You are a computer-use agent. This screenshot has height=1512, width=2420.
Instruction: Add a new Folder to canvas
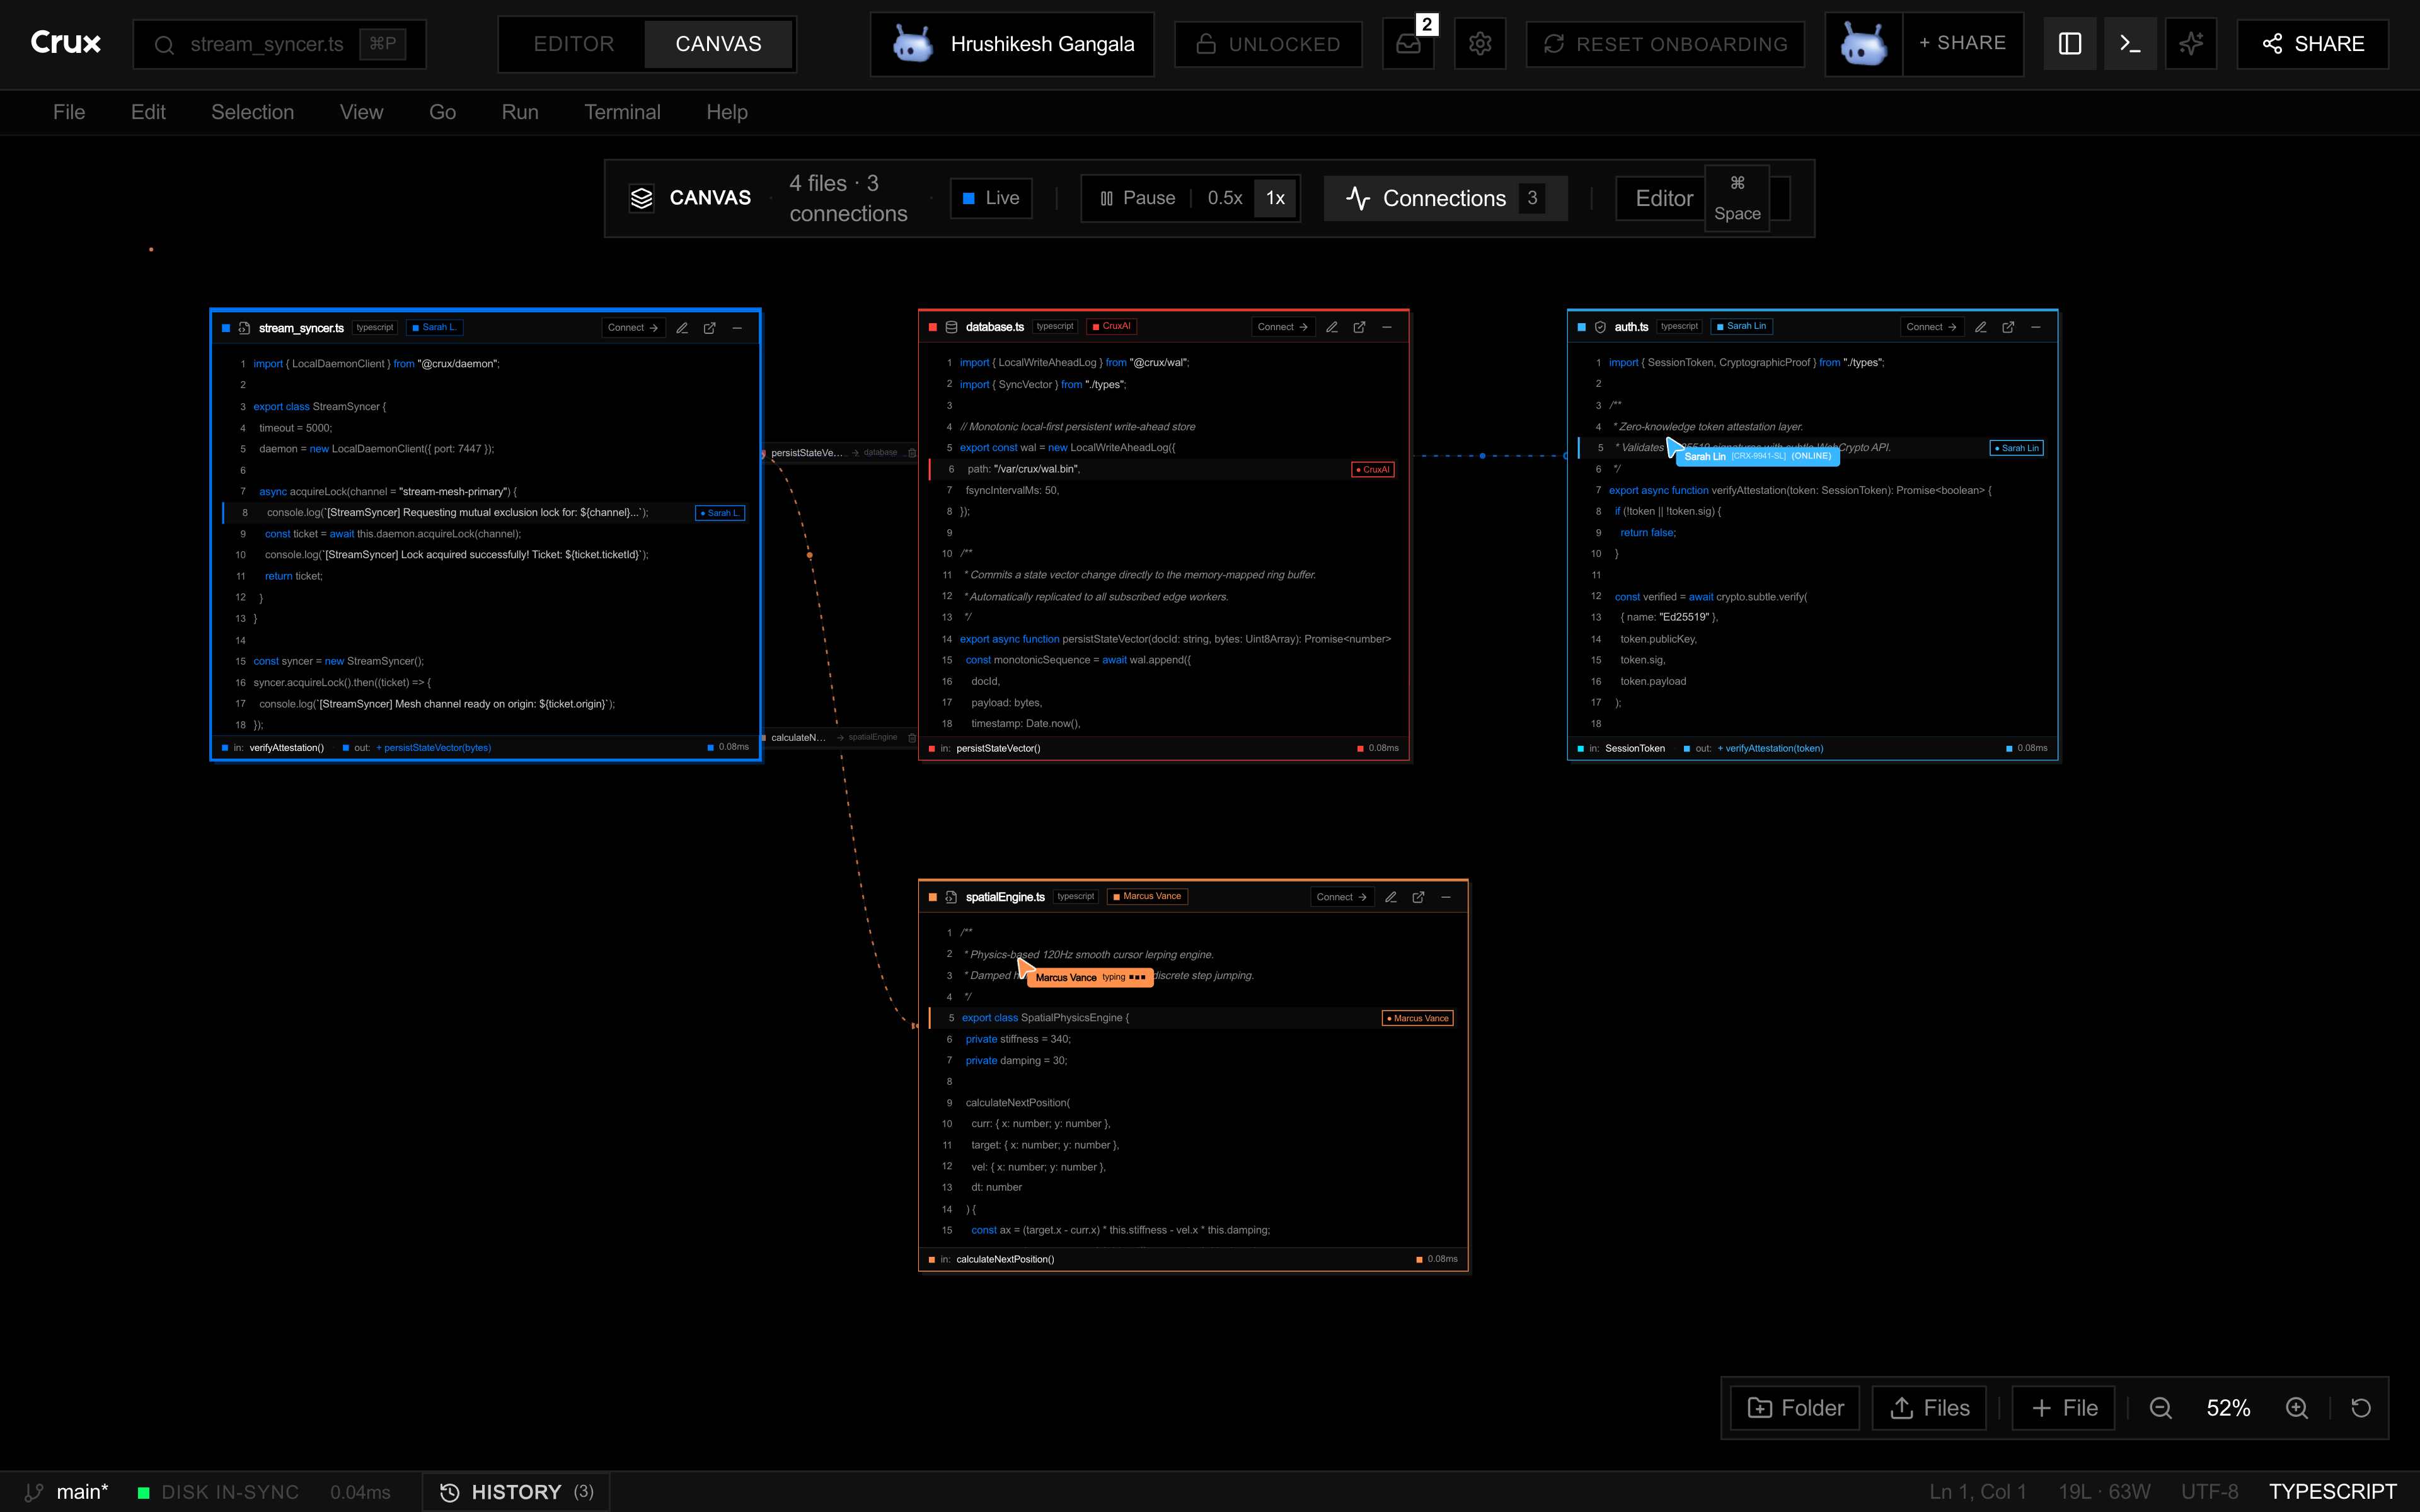coord(1795,1408)
